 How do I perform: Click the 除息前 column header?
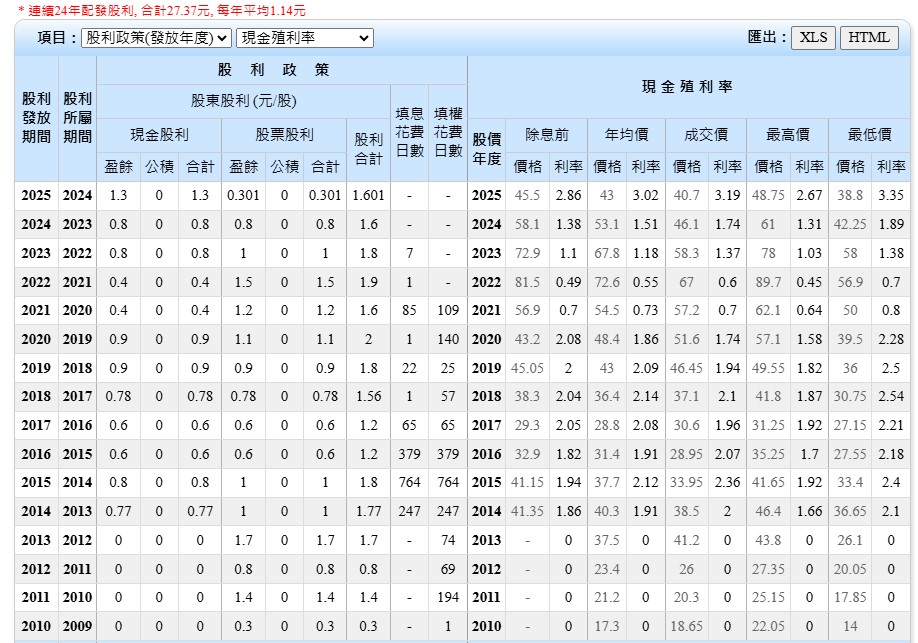pos(547,134)
